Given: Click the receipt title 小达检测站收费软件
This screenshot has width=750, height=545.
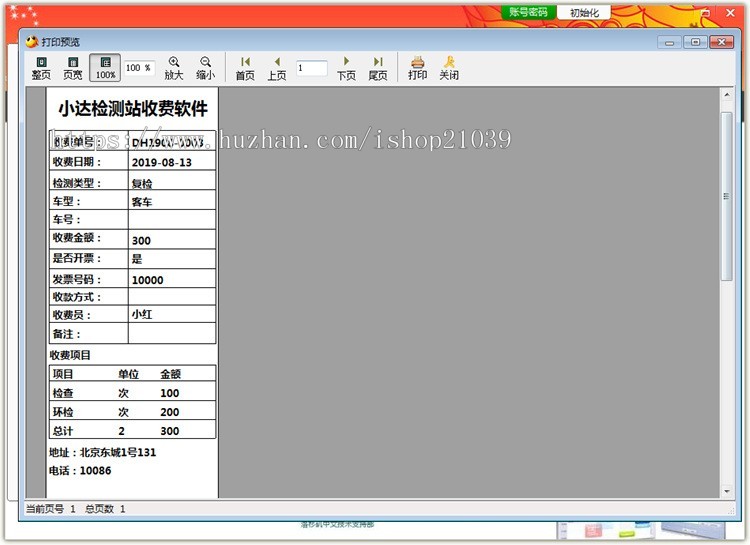Looking at the screenshot, I should click(x=133, y=109).
